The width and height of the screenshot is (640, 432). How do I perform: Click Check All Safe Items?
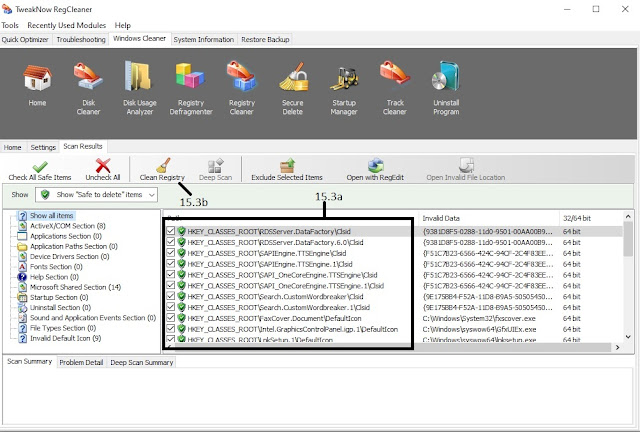pos(40,169)
